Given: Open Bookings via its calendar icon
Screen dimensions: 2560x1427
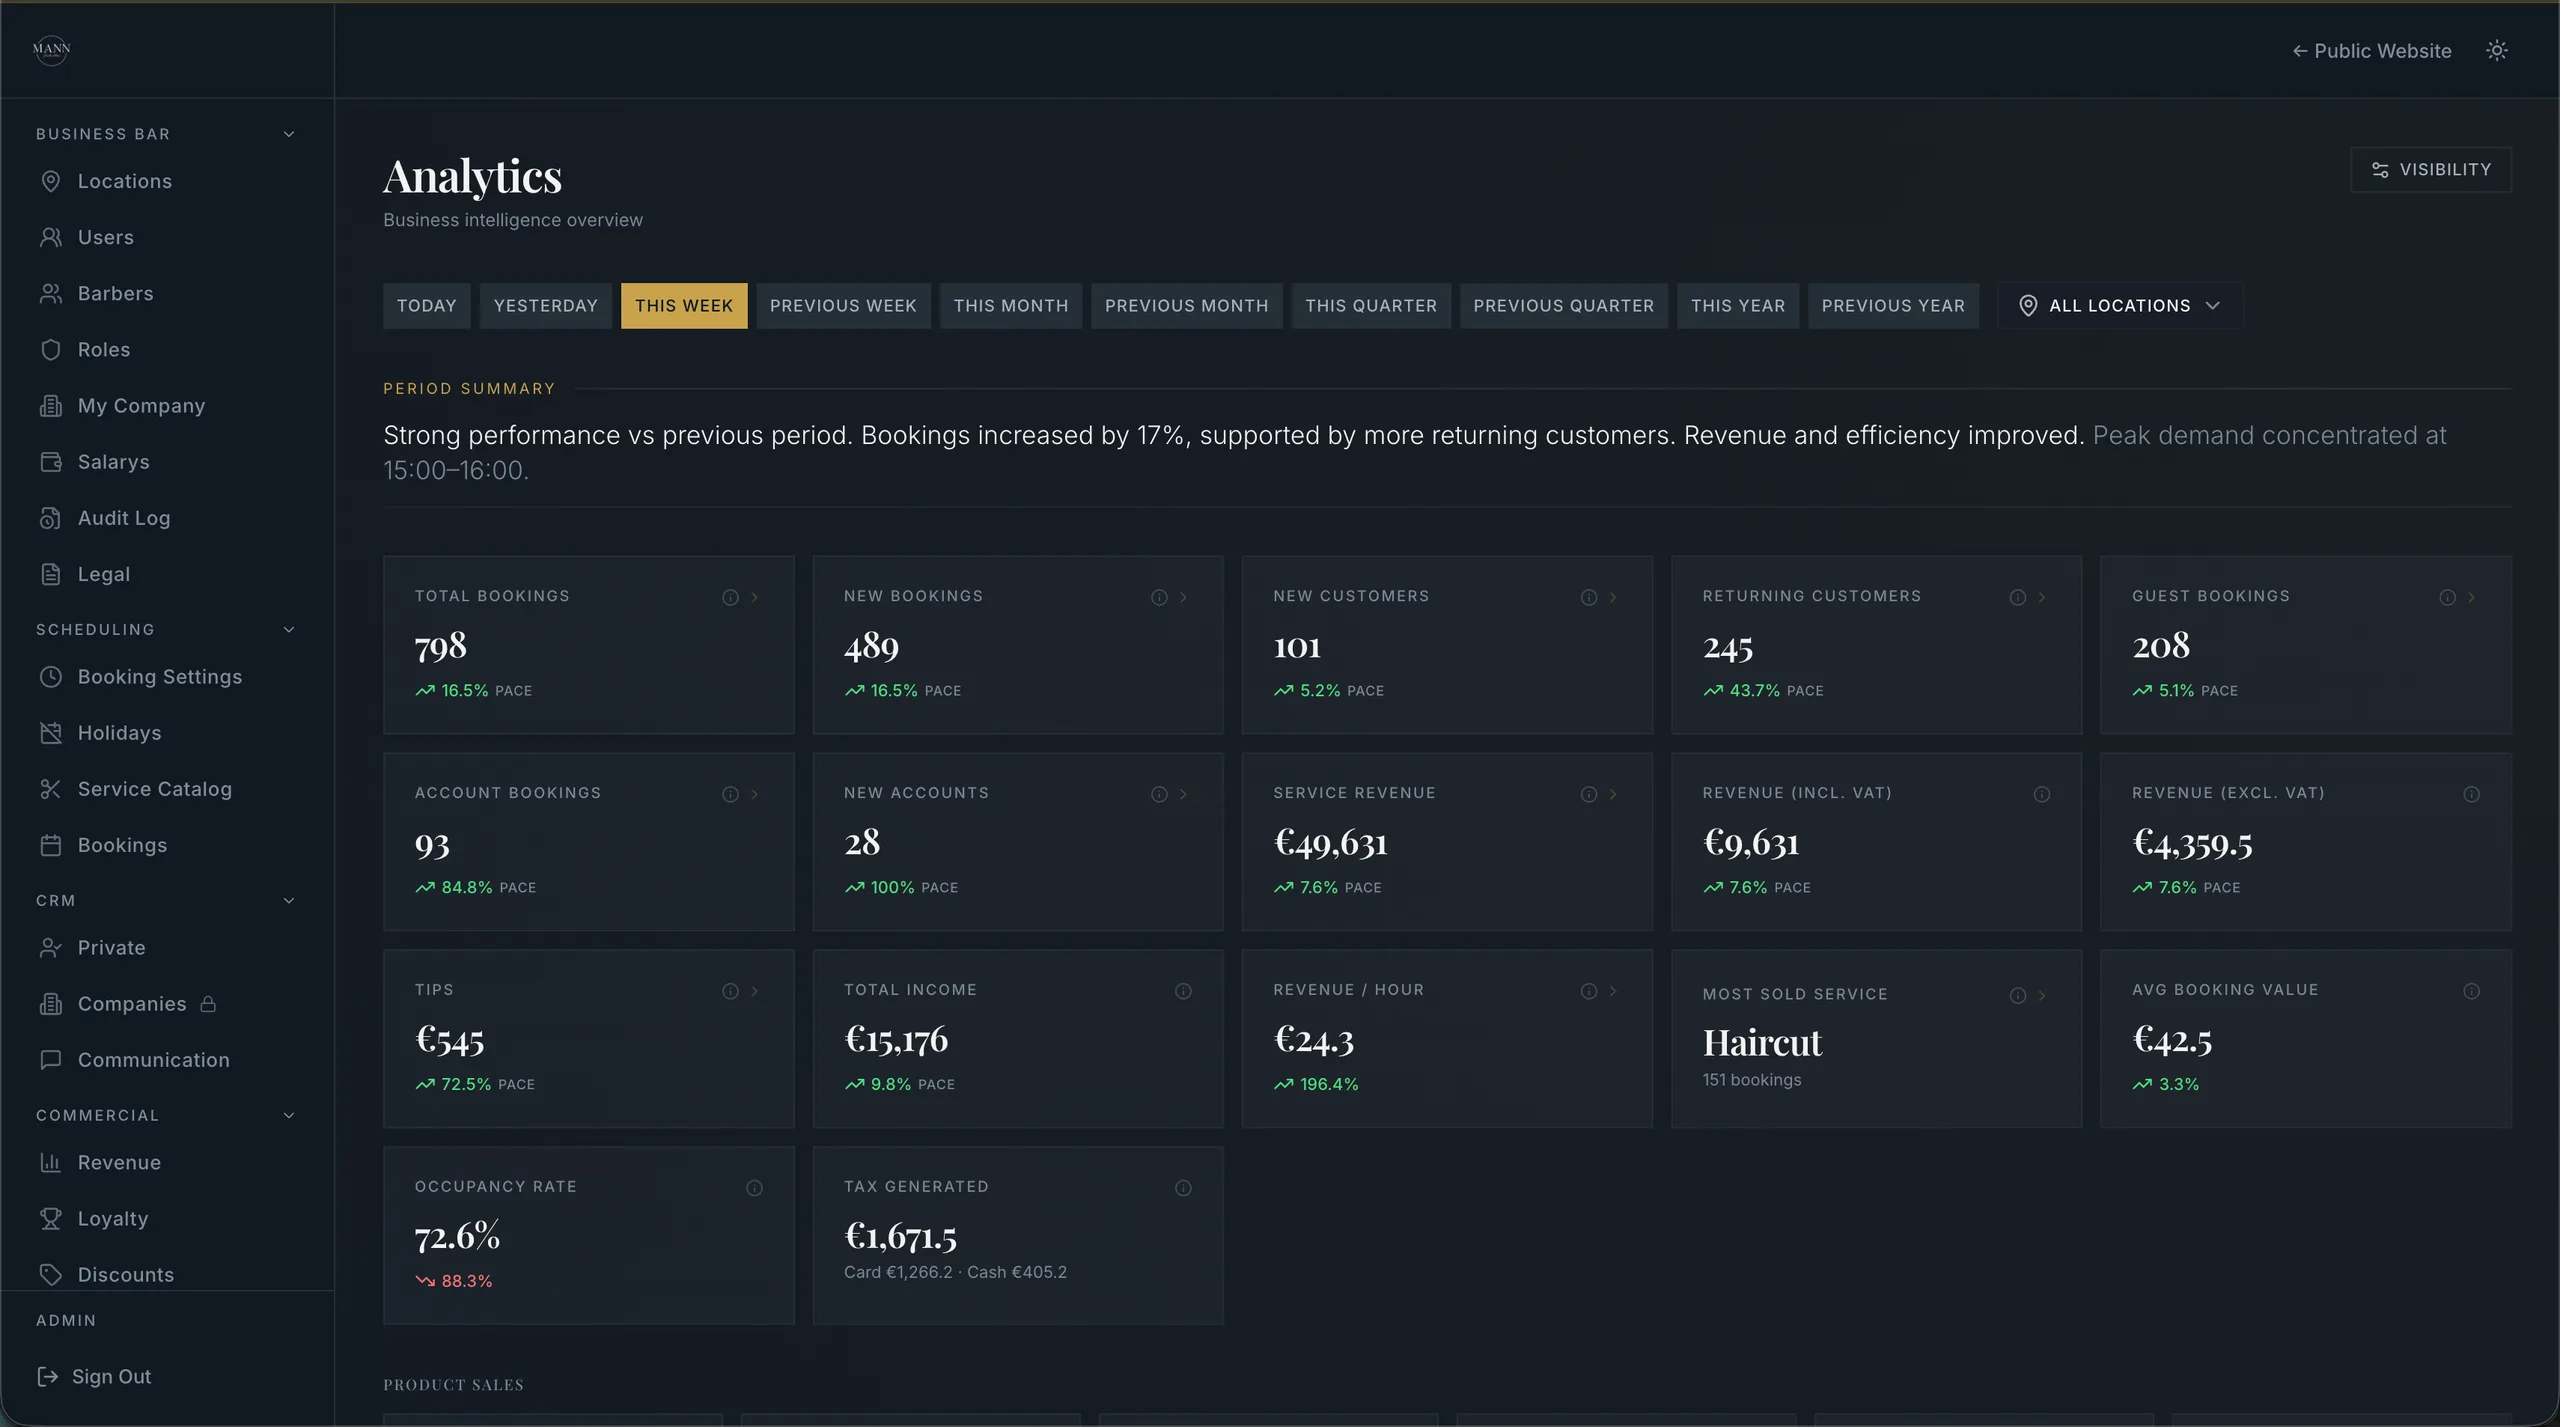Looking at the screenshot, I should tap(51, 845).
